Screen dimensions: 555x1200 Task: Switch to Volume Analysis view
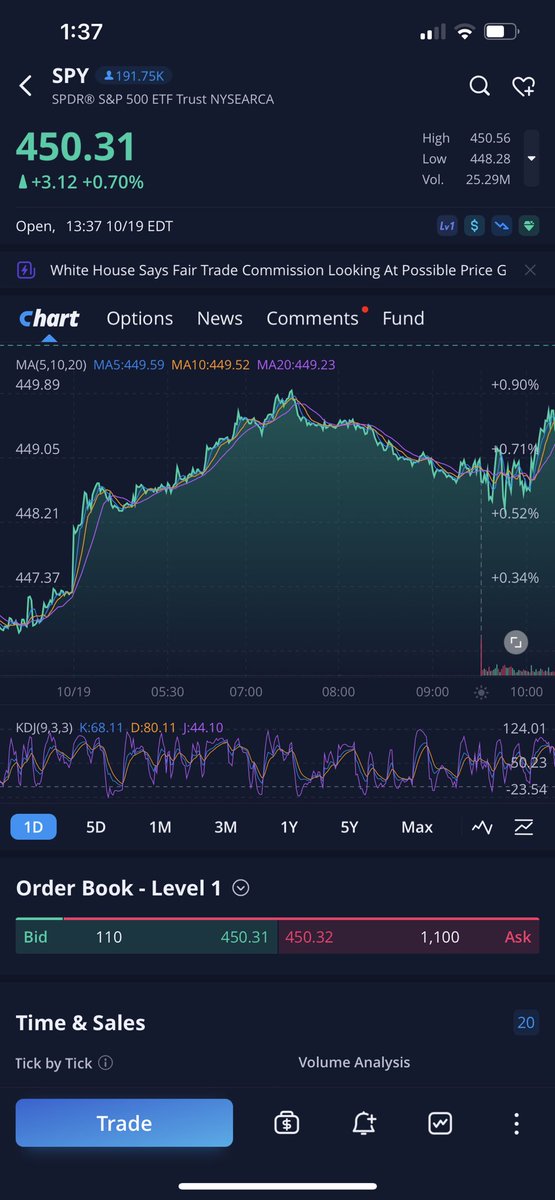354,1063
